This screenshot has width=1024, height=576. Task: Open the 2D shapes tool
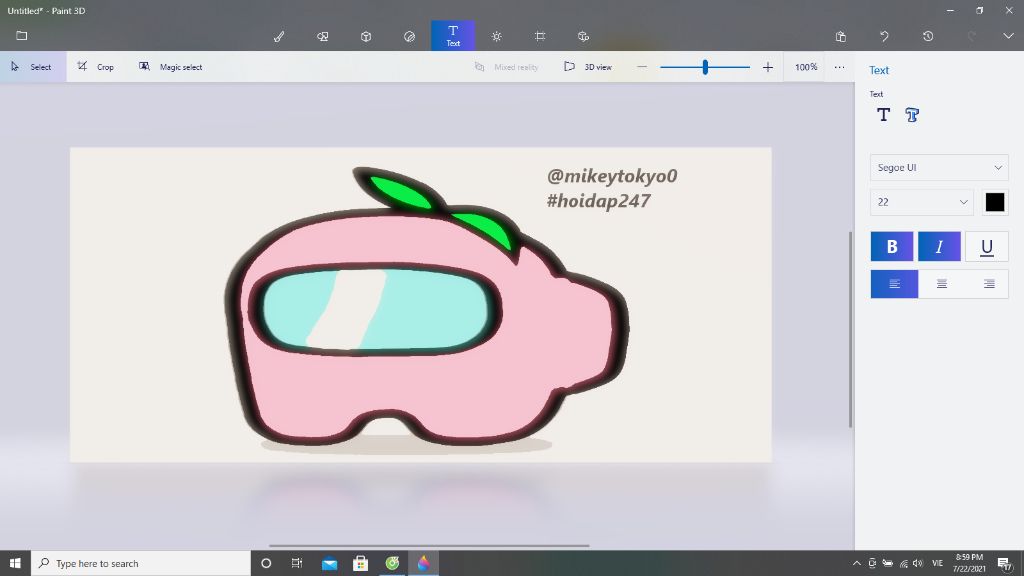(323, 37)
